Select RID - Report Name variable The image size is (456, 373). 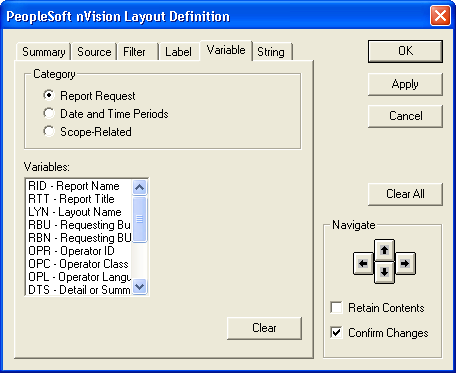79,186
